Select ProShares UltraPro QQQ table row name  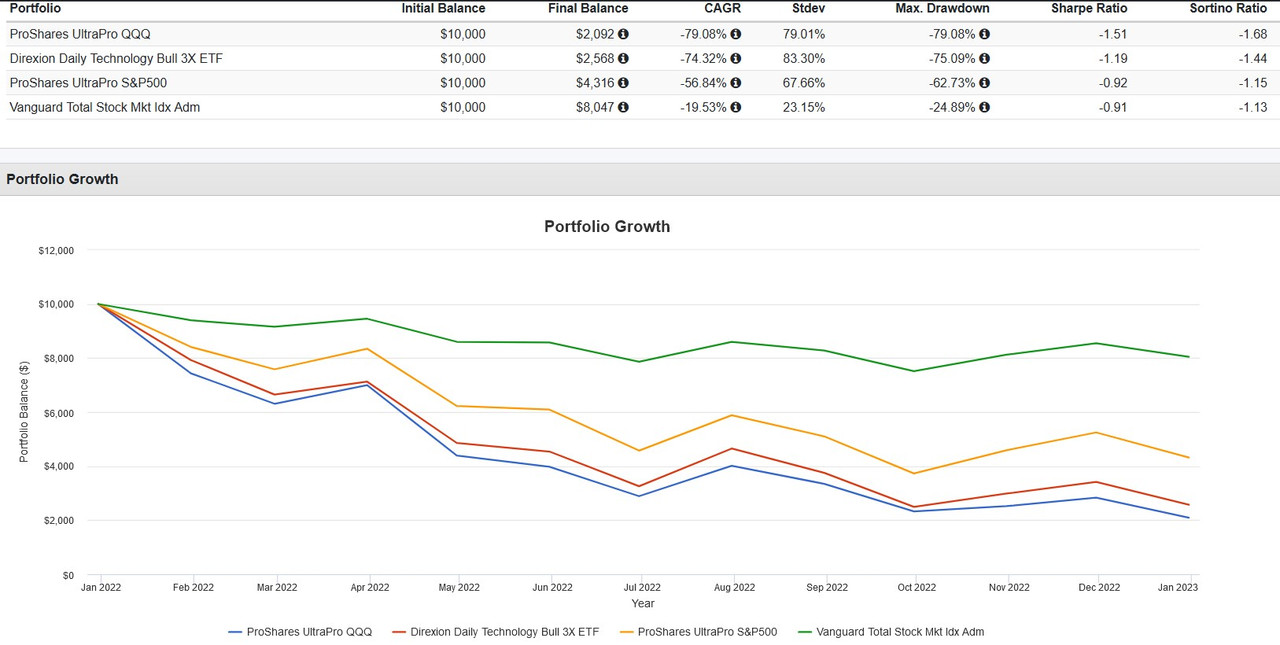pos(80,34)
